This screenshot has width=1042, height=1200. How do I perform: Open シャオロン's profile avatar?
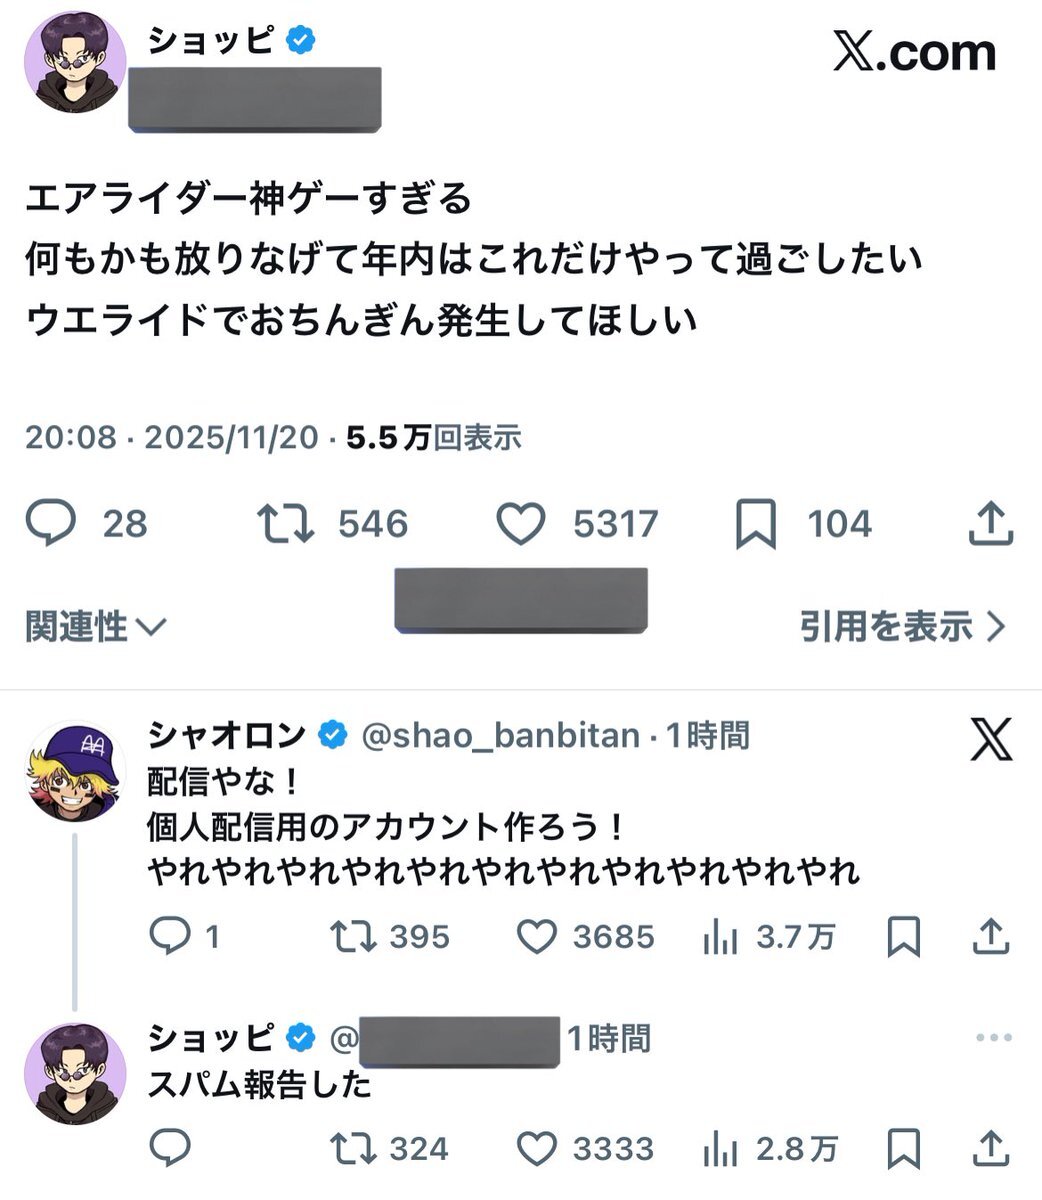(x=75, y=770)
